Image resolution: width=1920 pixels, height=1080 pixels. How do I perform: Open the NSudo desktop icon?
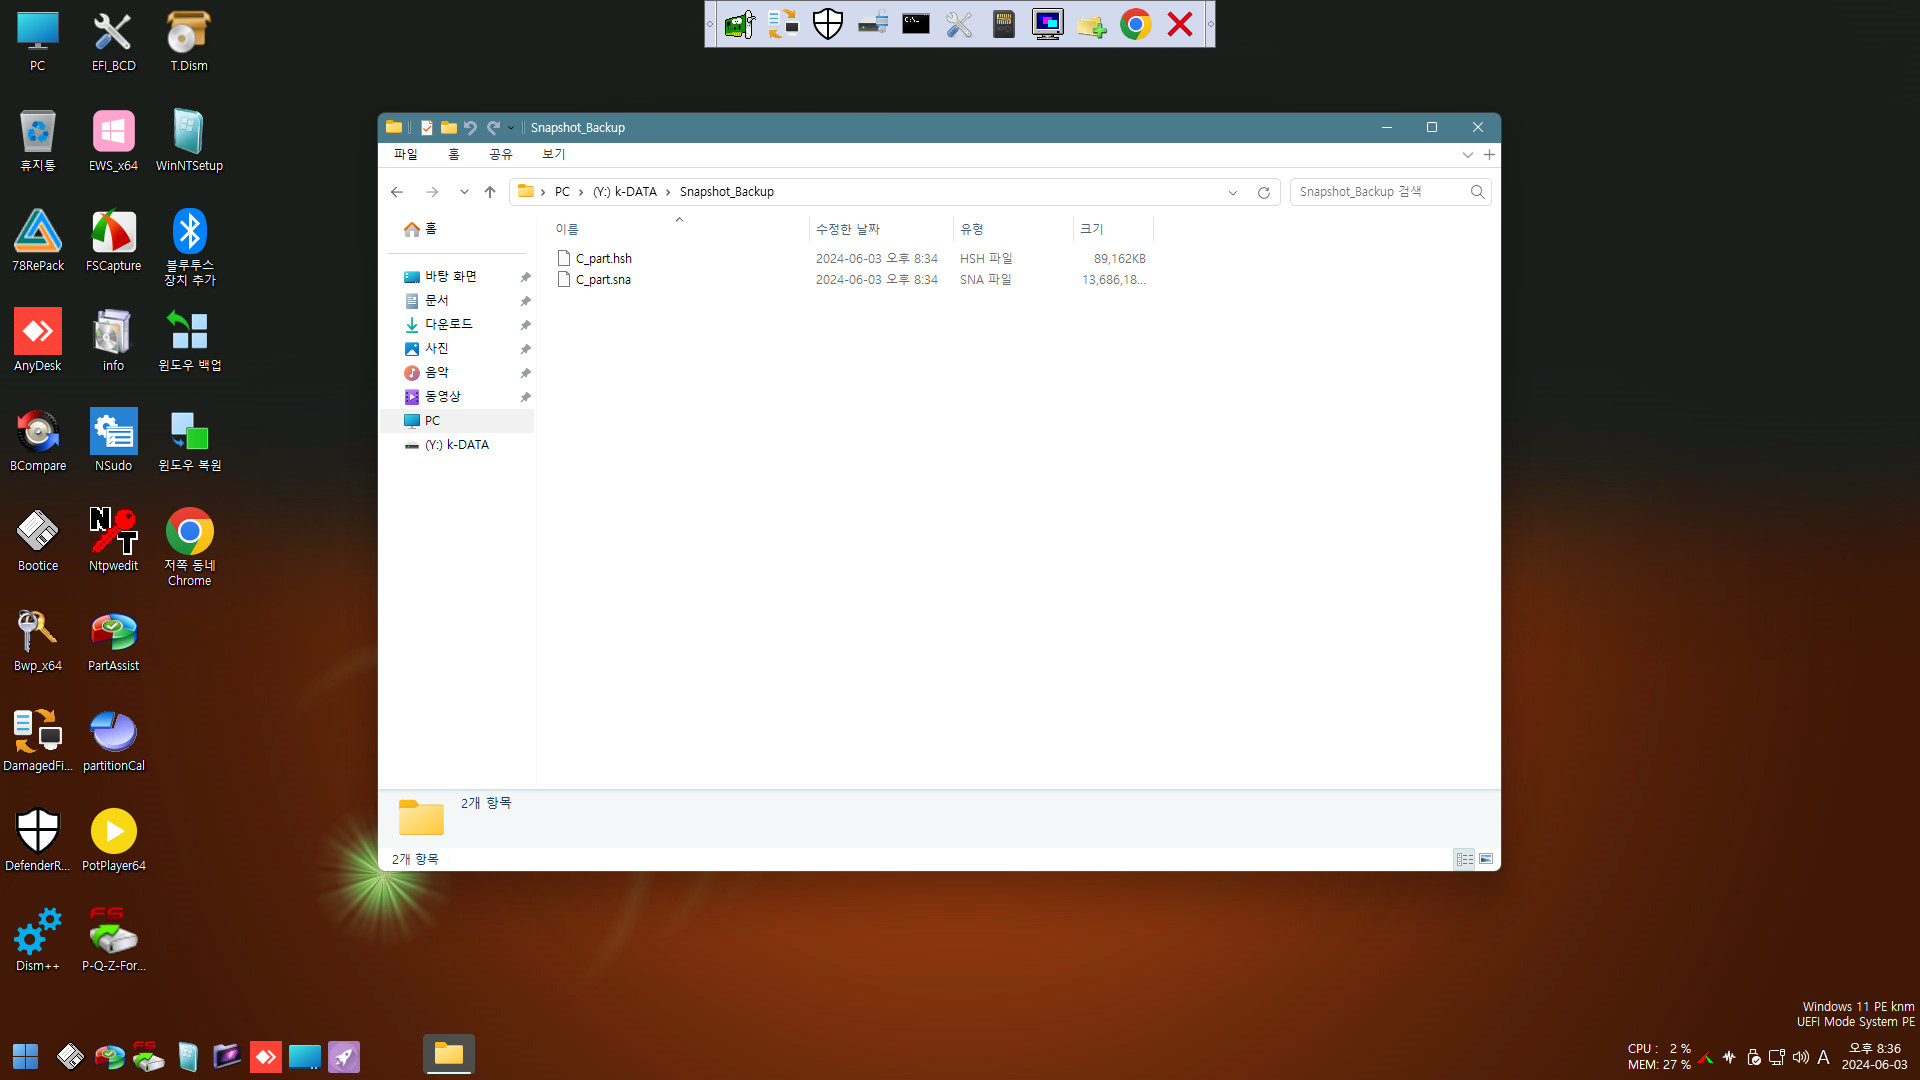(x=113, y=441)
